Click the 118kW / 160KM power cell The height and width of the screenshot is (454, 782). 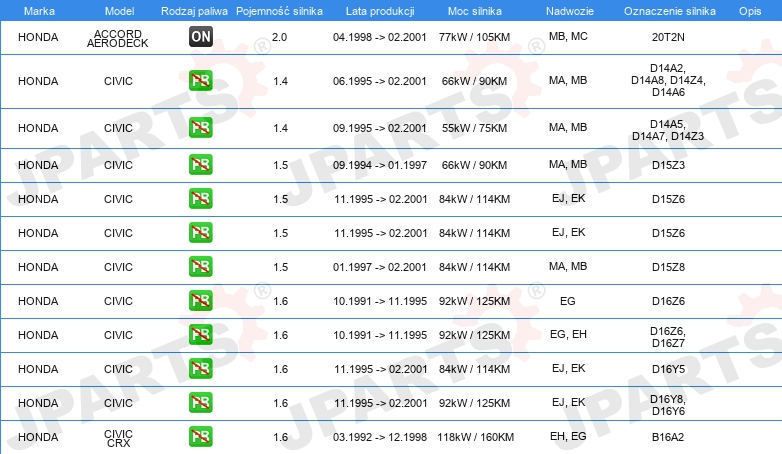click(475, 437)
